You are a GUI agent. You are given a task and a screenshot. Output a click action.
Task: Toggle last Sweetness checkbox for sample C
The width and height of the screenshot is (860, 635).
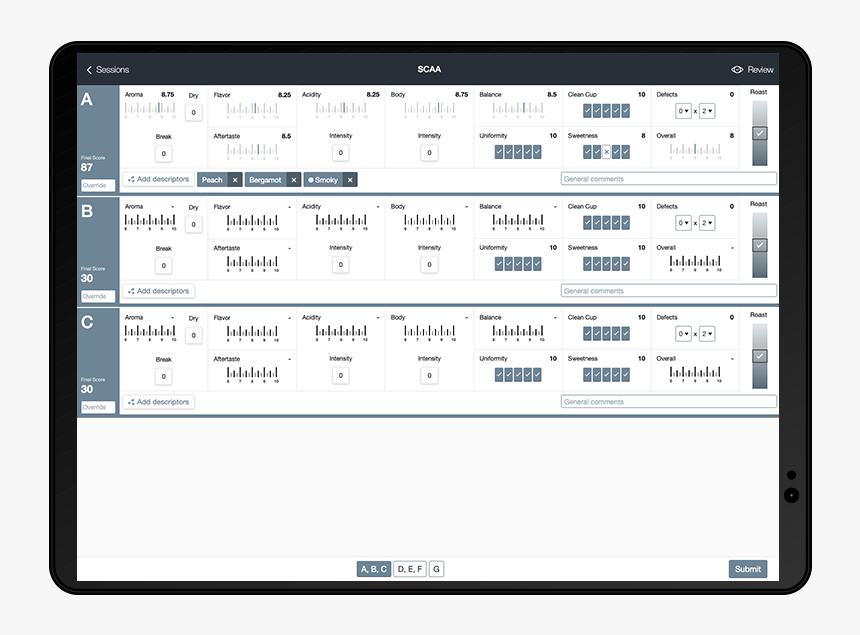pos(625,375)
